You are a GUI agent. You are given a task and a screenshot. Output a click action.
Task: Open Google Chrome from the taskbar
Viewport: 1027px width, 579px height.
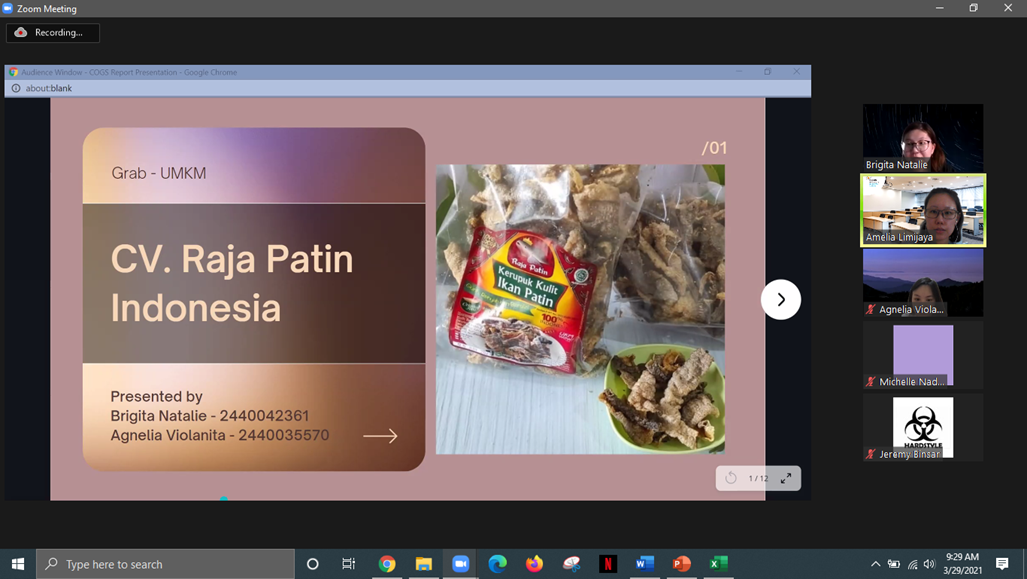tap(387, 564)
